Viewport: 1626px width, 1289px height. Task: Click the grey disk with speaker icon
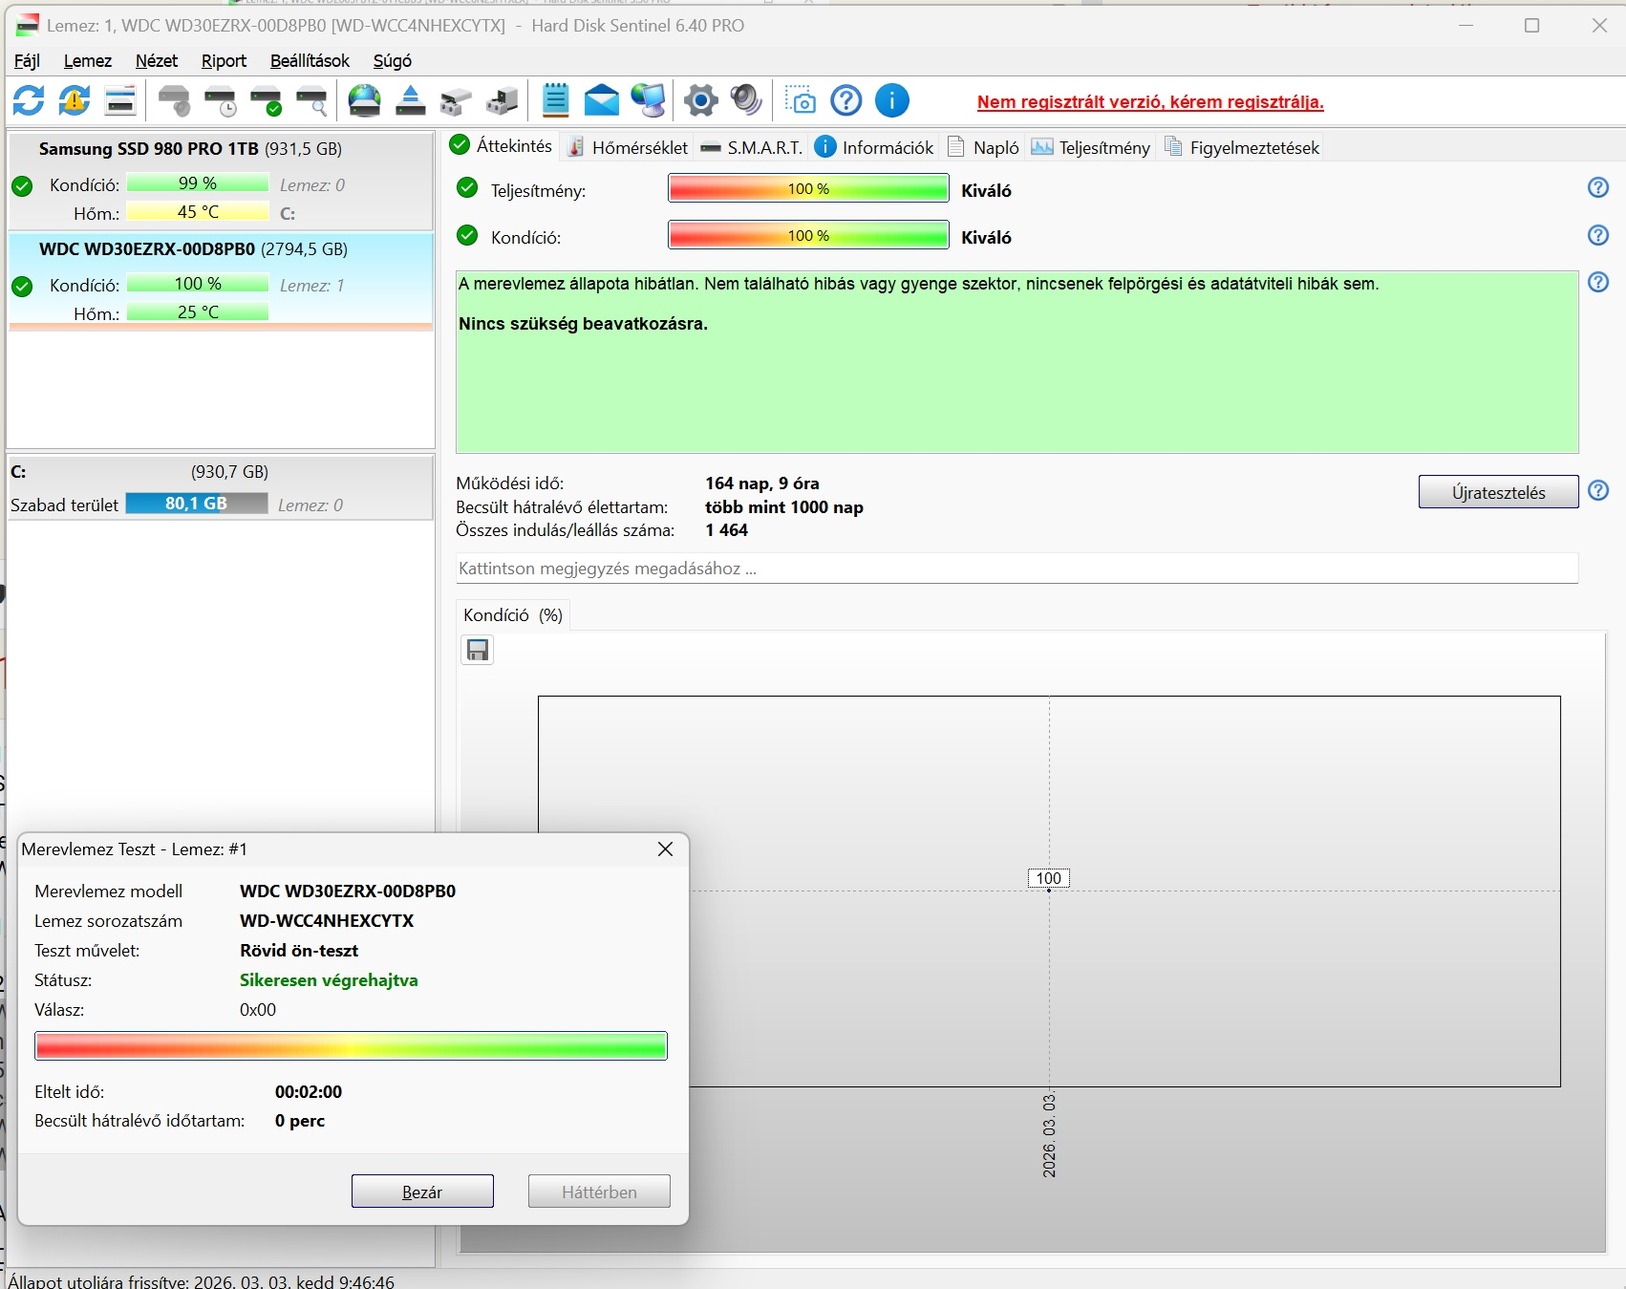(x=174, y=101)
